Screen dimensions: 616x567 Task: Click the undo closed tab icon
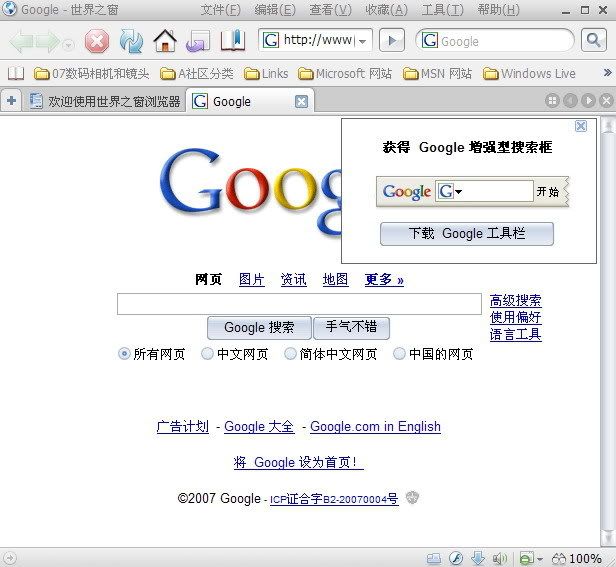[x=198, y=41]
